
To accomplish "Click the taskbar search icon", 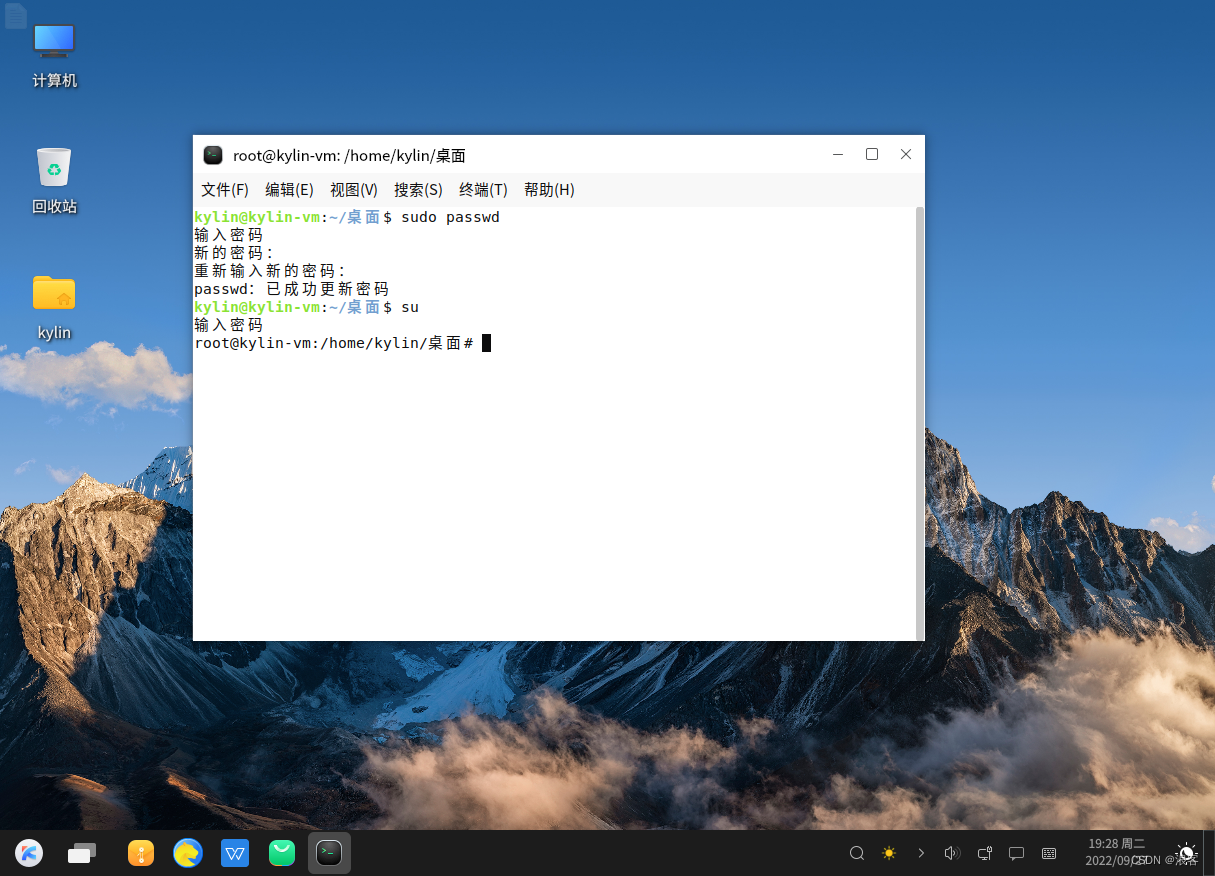I will 857,853.
